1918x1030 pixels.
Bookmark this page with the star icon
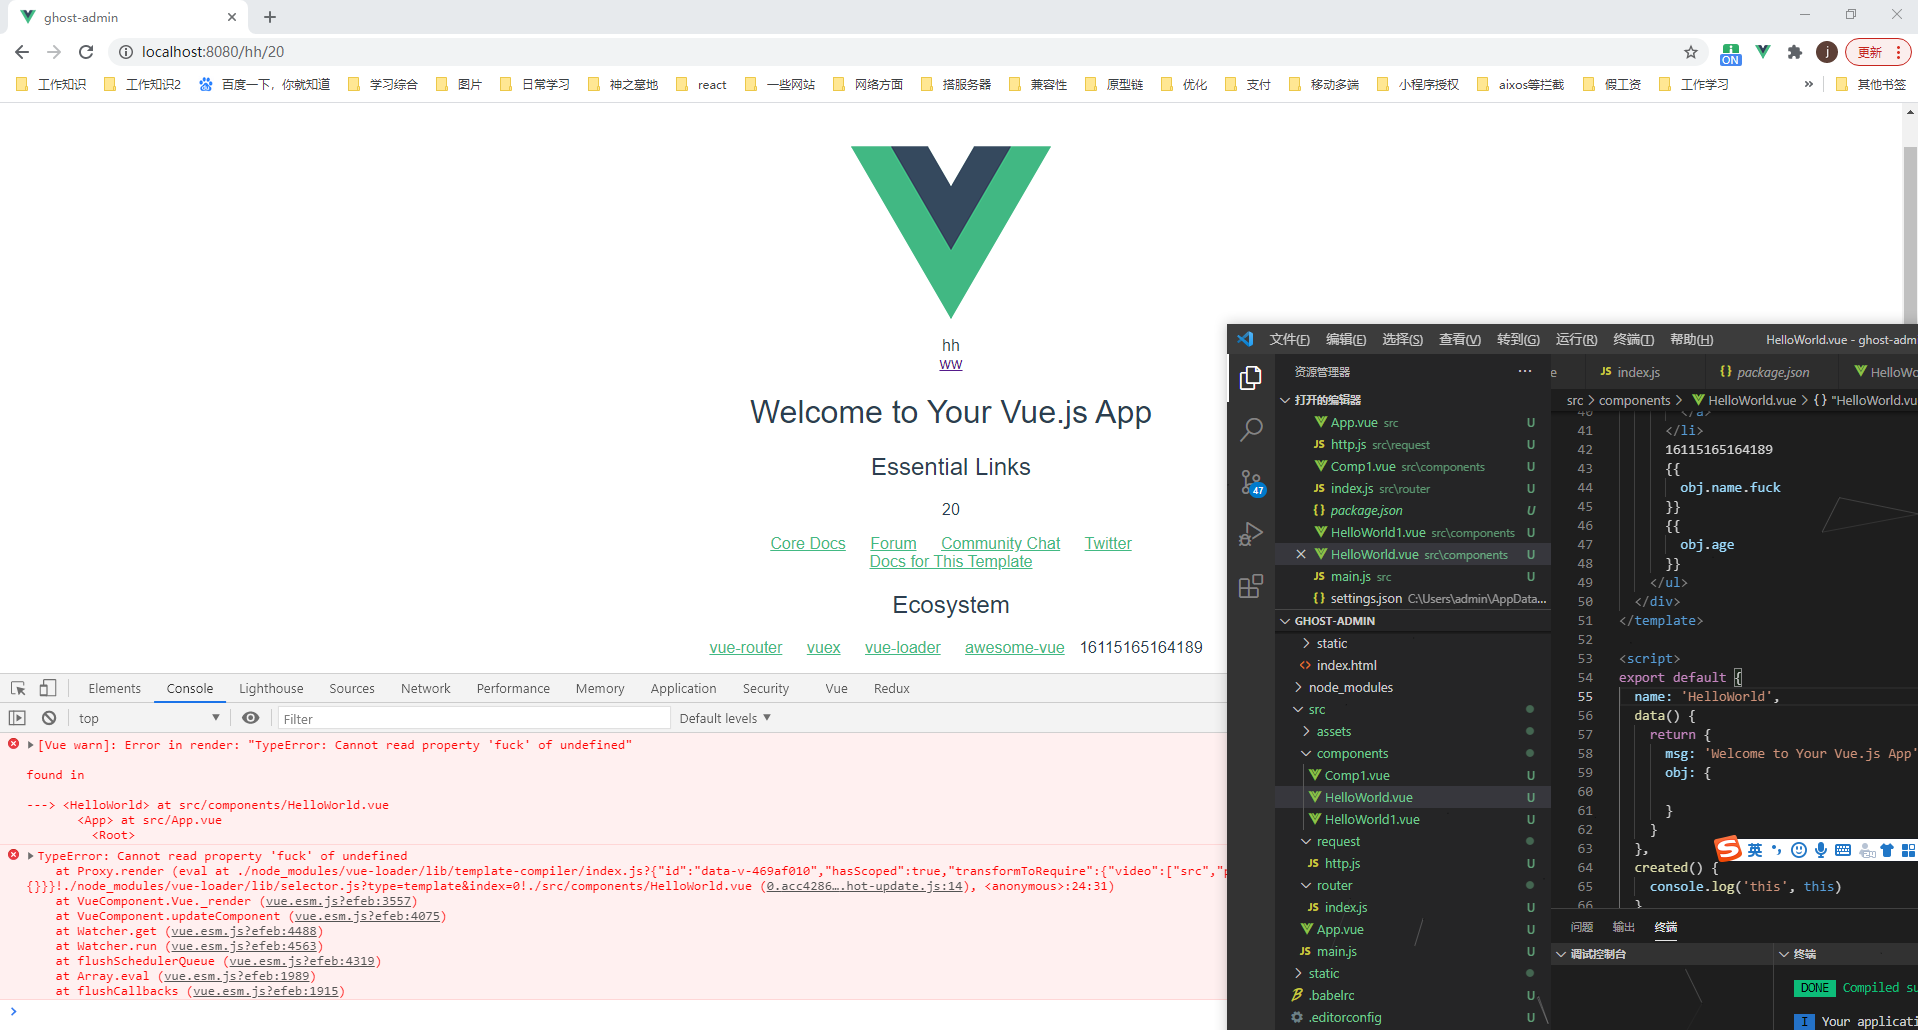click(x=1691, y=52)
